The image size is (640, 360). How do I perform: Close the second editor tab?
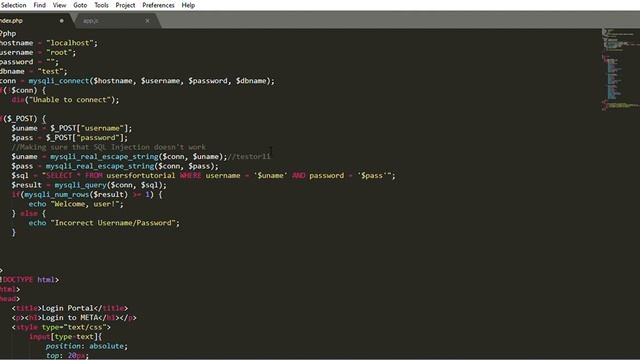point(147,20)
